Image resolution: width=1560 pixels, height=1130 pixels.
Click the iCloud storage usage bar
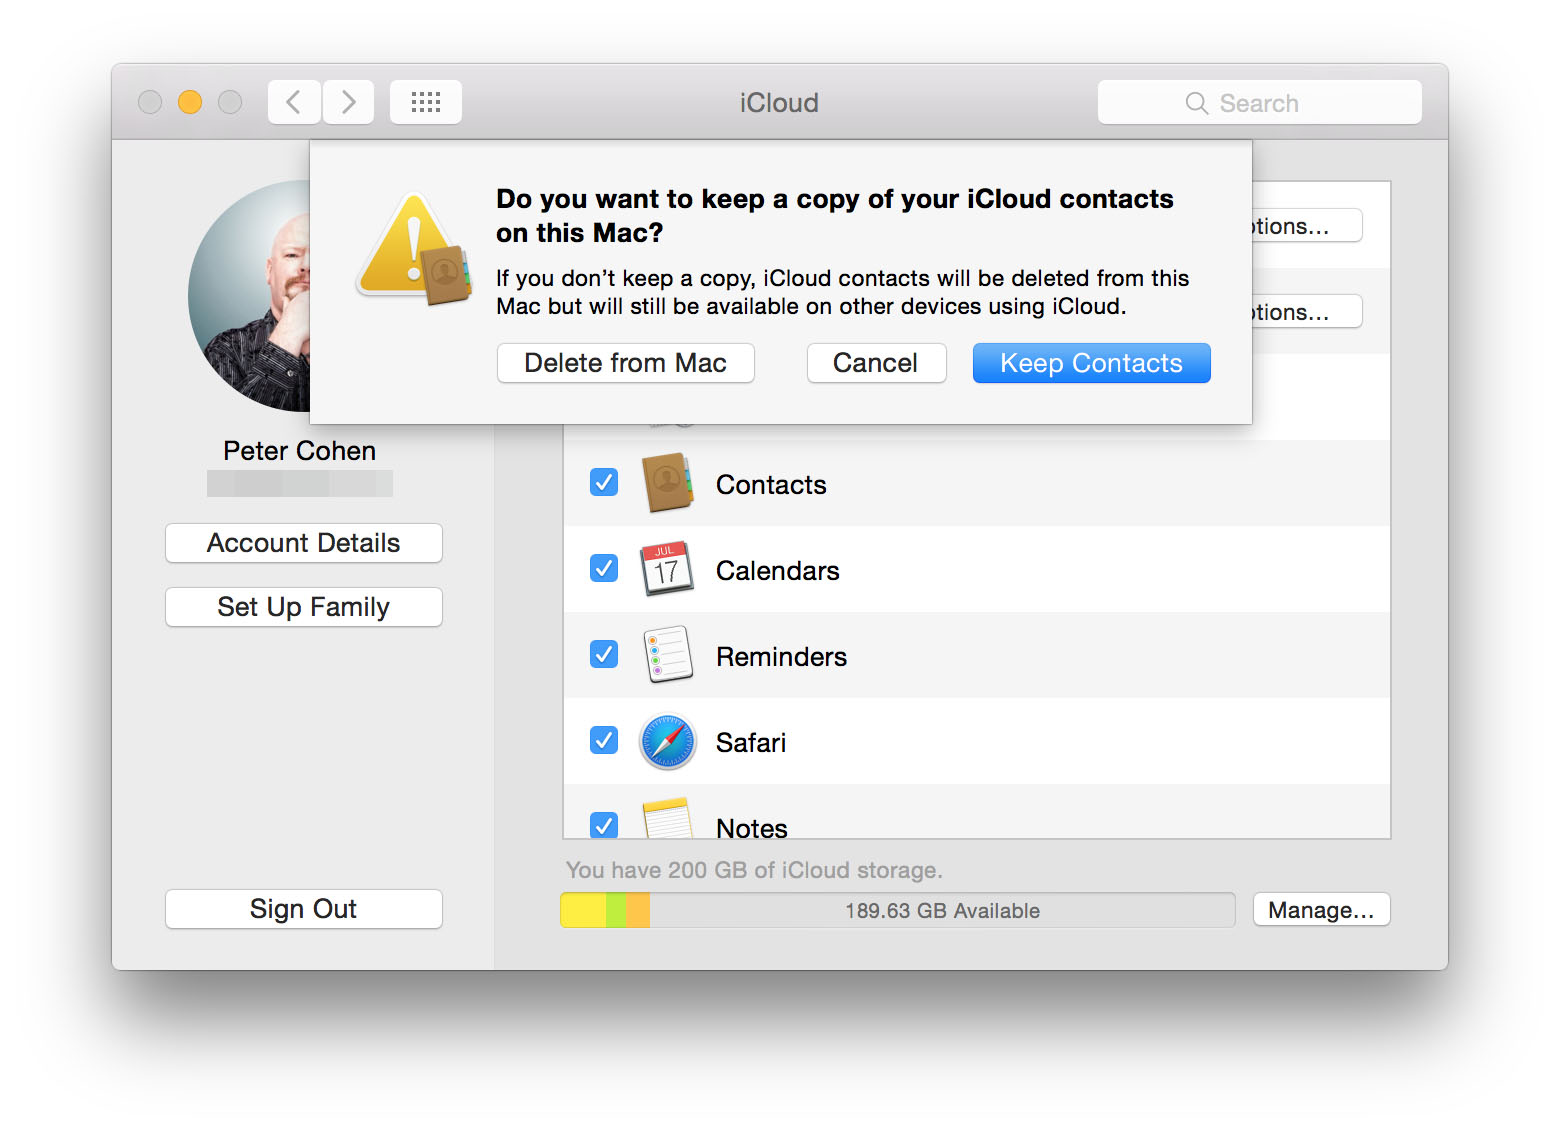[x=898, y=910]
